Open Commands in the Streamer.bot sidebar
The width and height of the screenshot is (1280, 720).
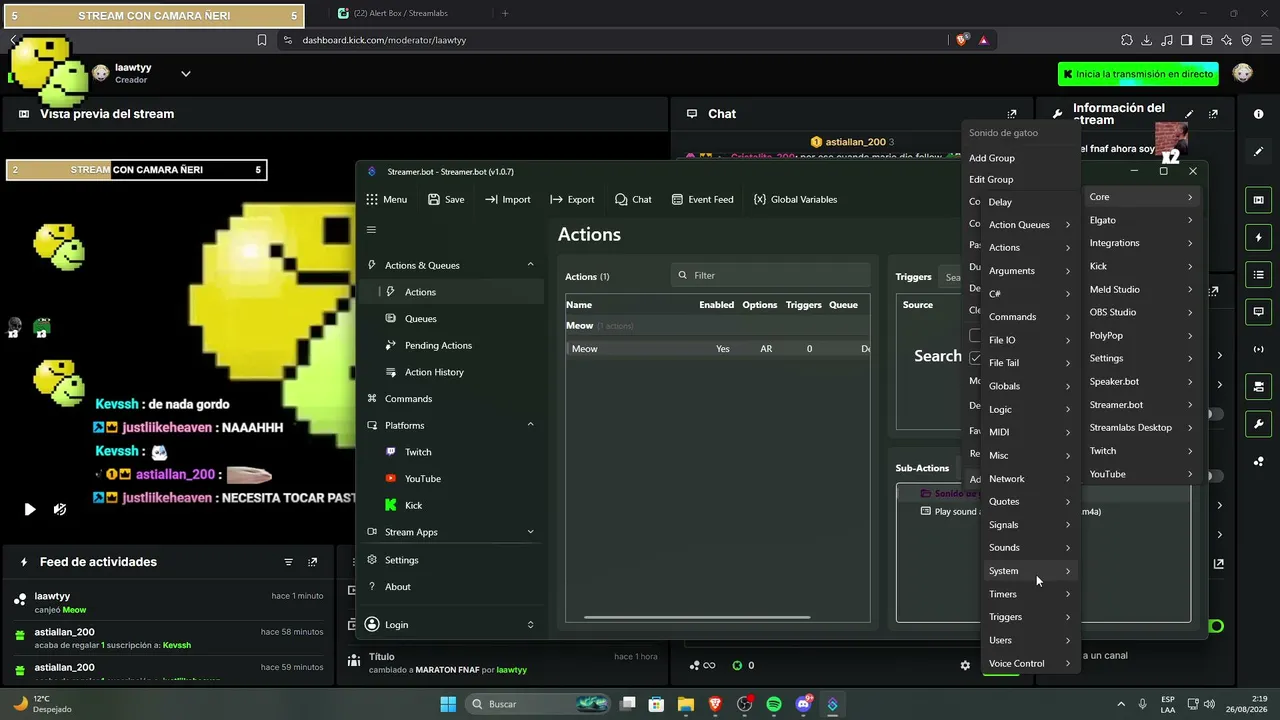(451, 399)
